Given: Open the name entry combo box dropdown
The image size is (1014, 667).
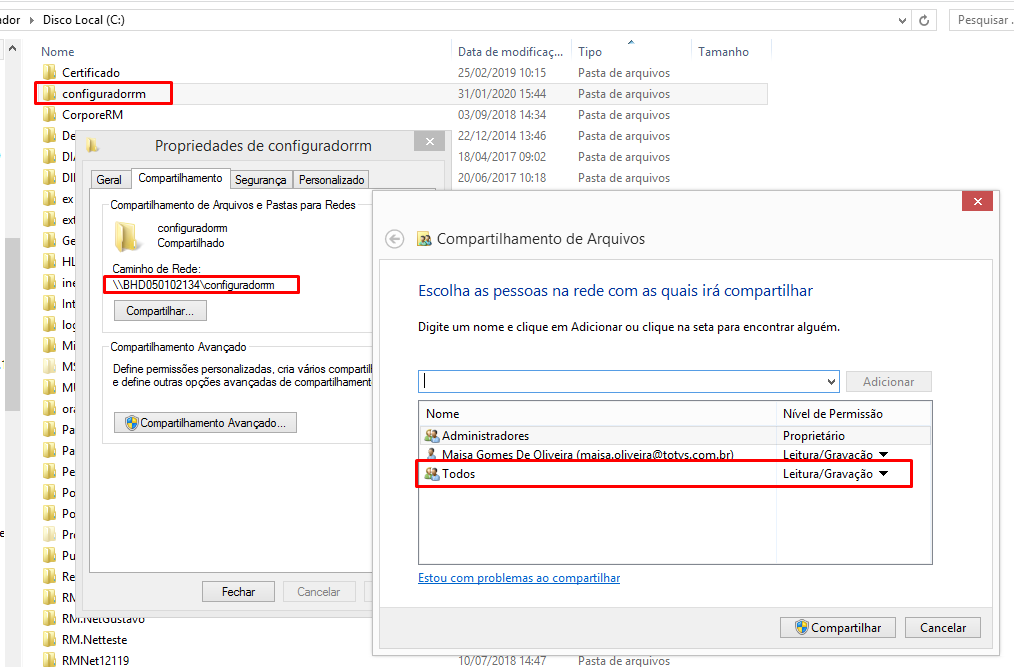Looking at the screenshot, I should point(830,381).
